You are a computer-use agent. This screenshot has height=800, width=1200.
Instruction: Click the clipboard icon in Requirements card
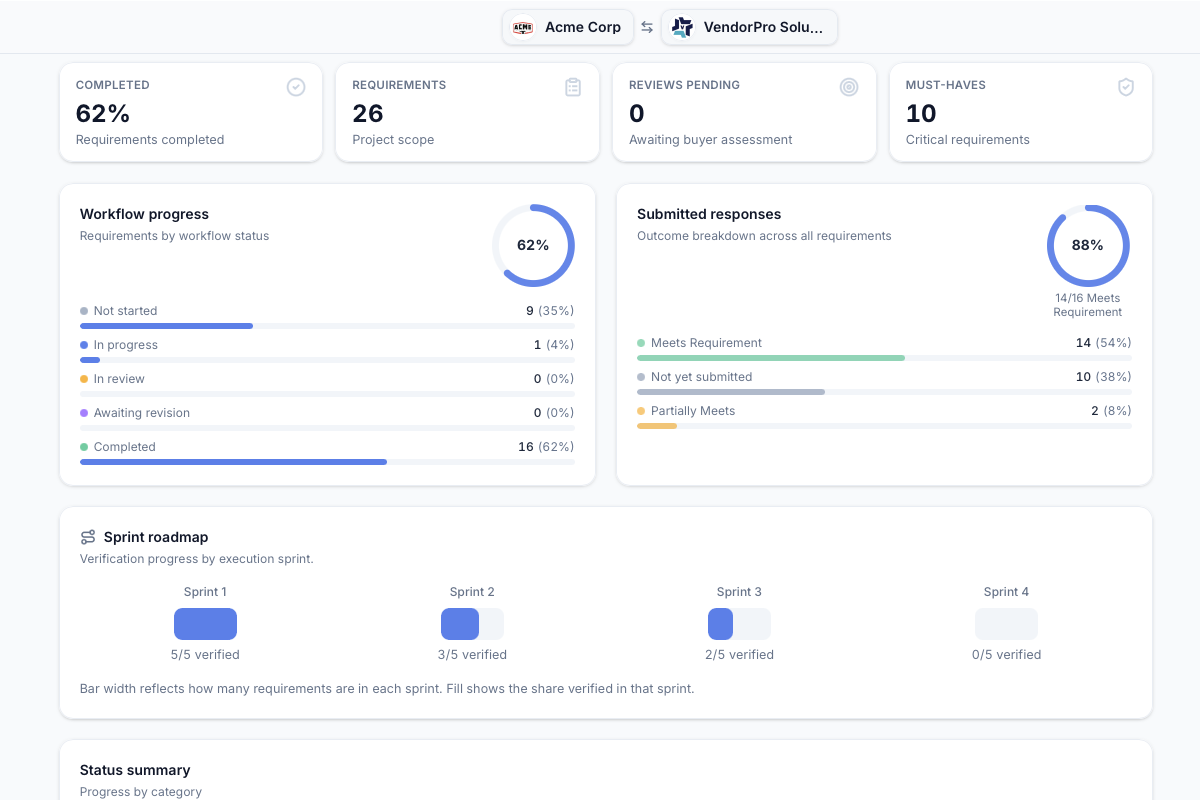point(573,87)
